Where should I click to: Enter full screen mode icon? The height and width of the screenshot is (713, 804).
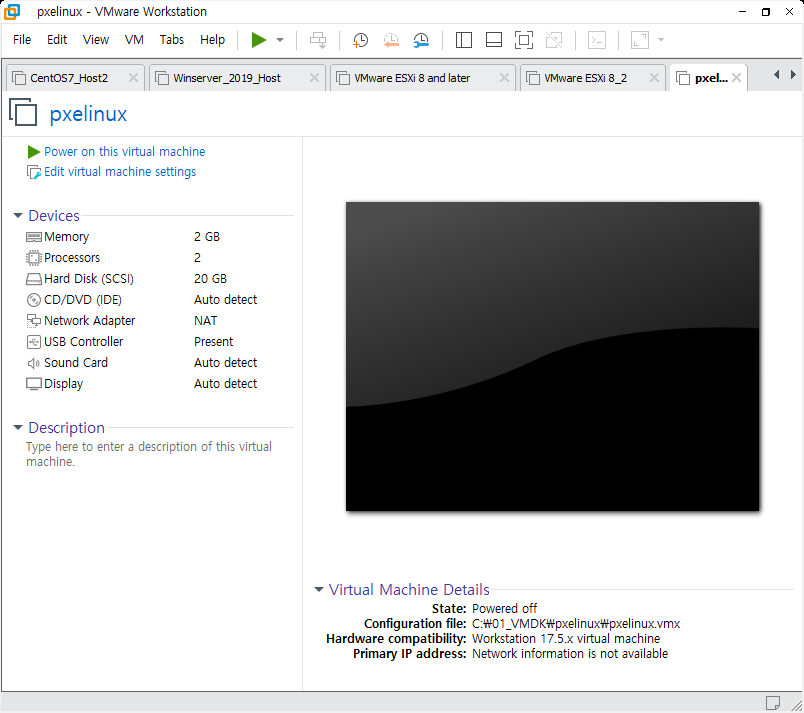click(x=524, y=40)
